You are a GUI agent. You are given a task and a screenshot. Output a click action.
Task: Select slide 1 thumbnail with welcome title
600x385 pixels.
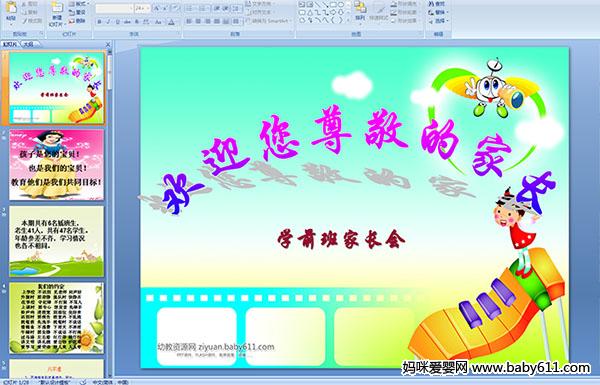click(x=56, y=88)
